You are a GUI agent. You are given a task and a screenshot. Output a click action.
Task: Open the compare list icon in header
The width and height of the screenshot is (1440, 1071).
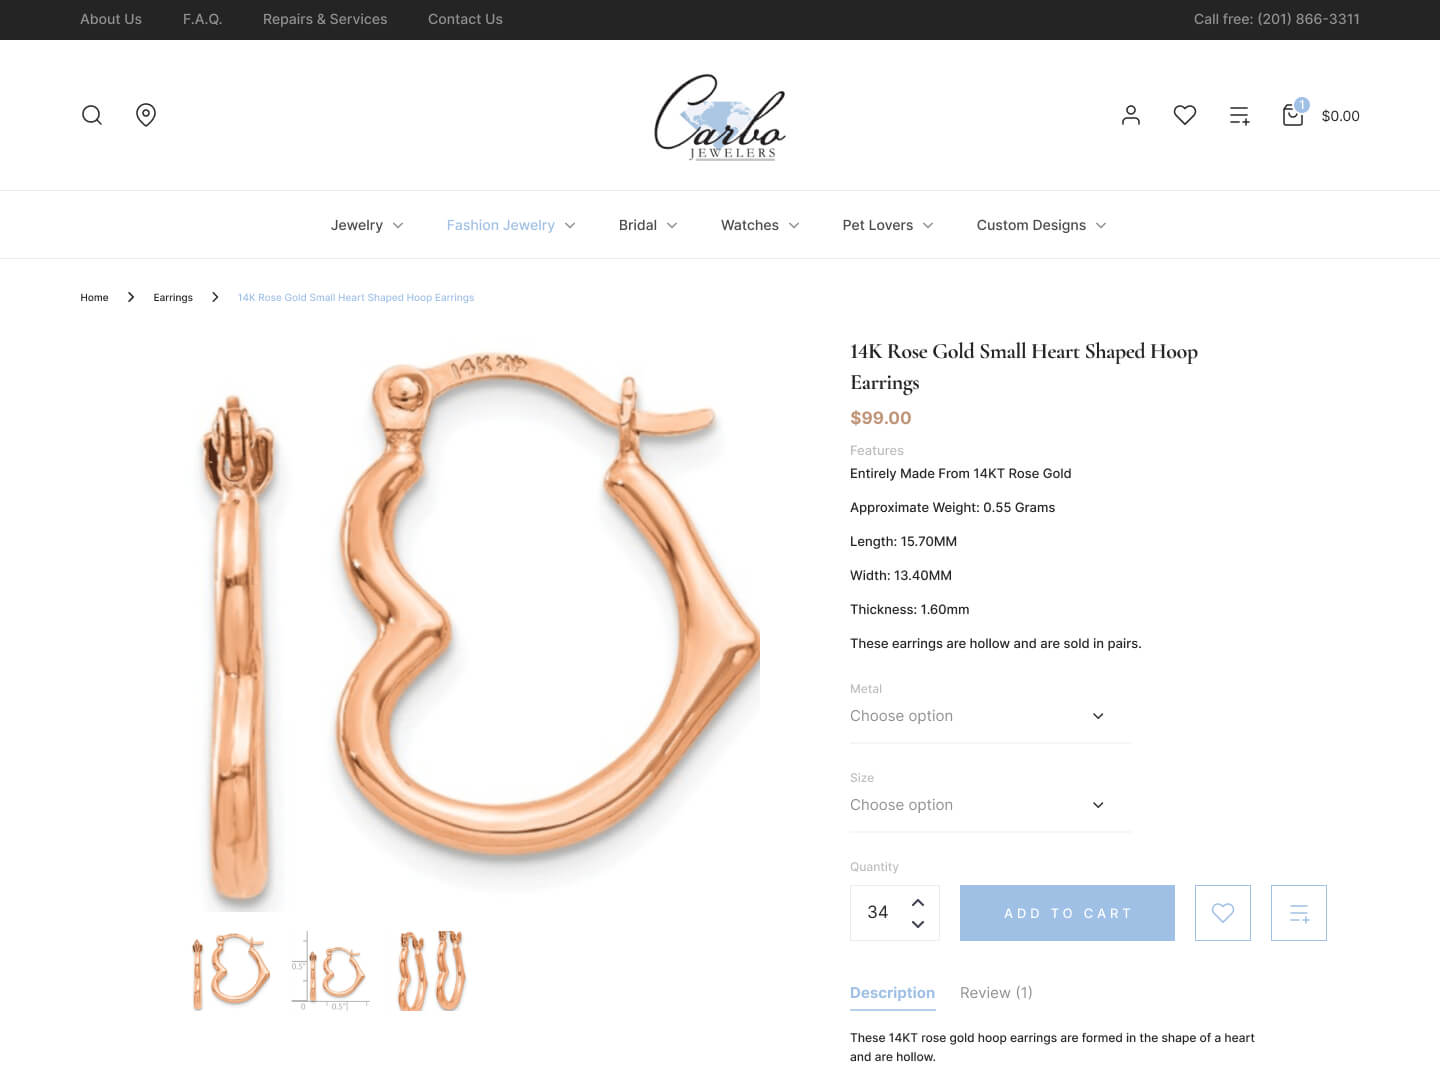point(1239,116)
